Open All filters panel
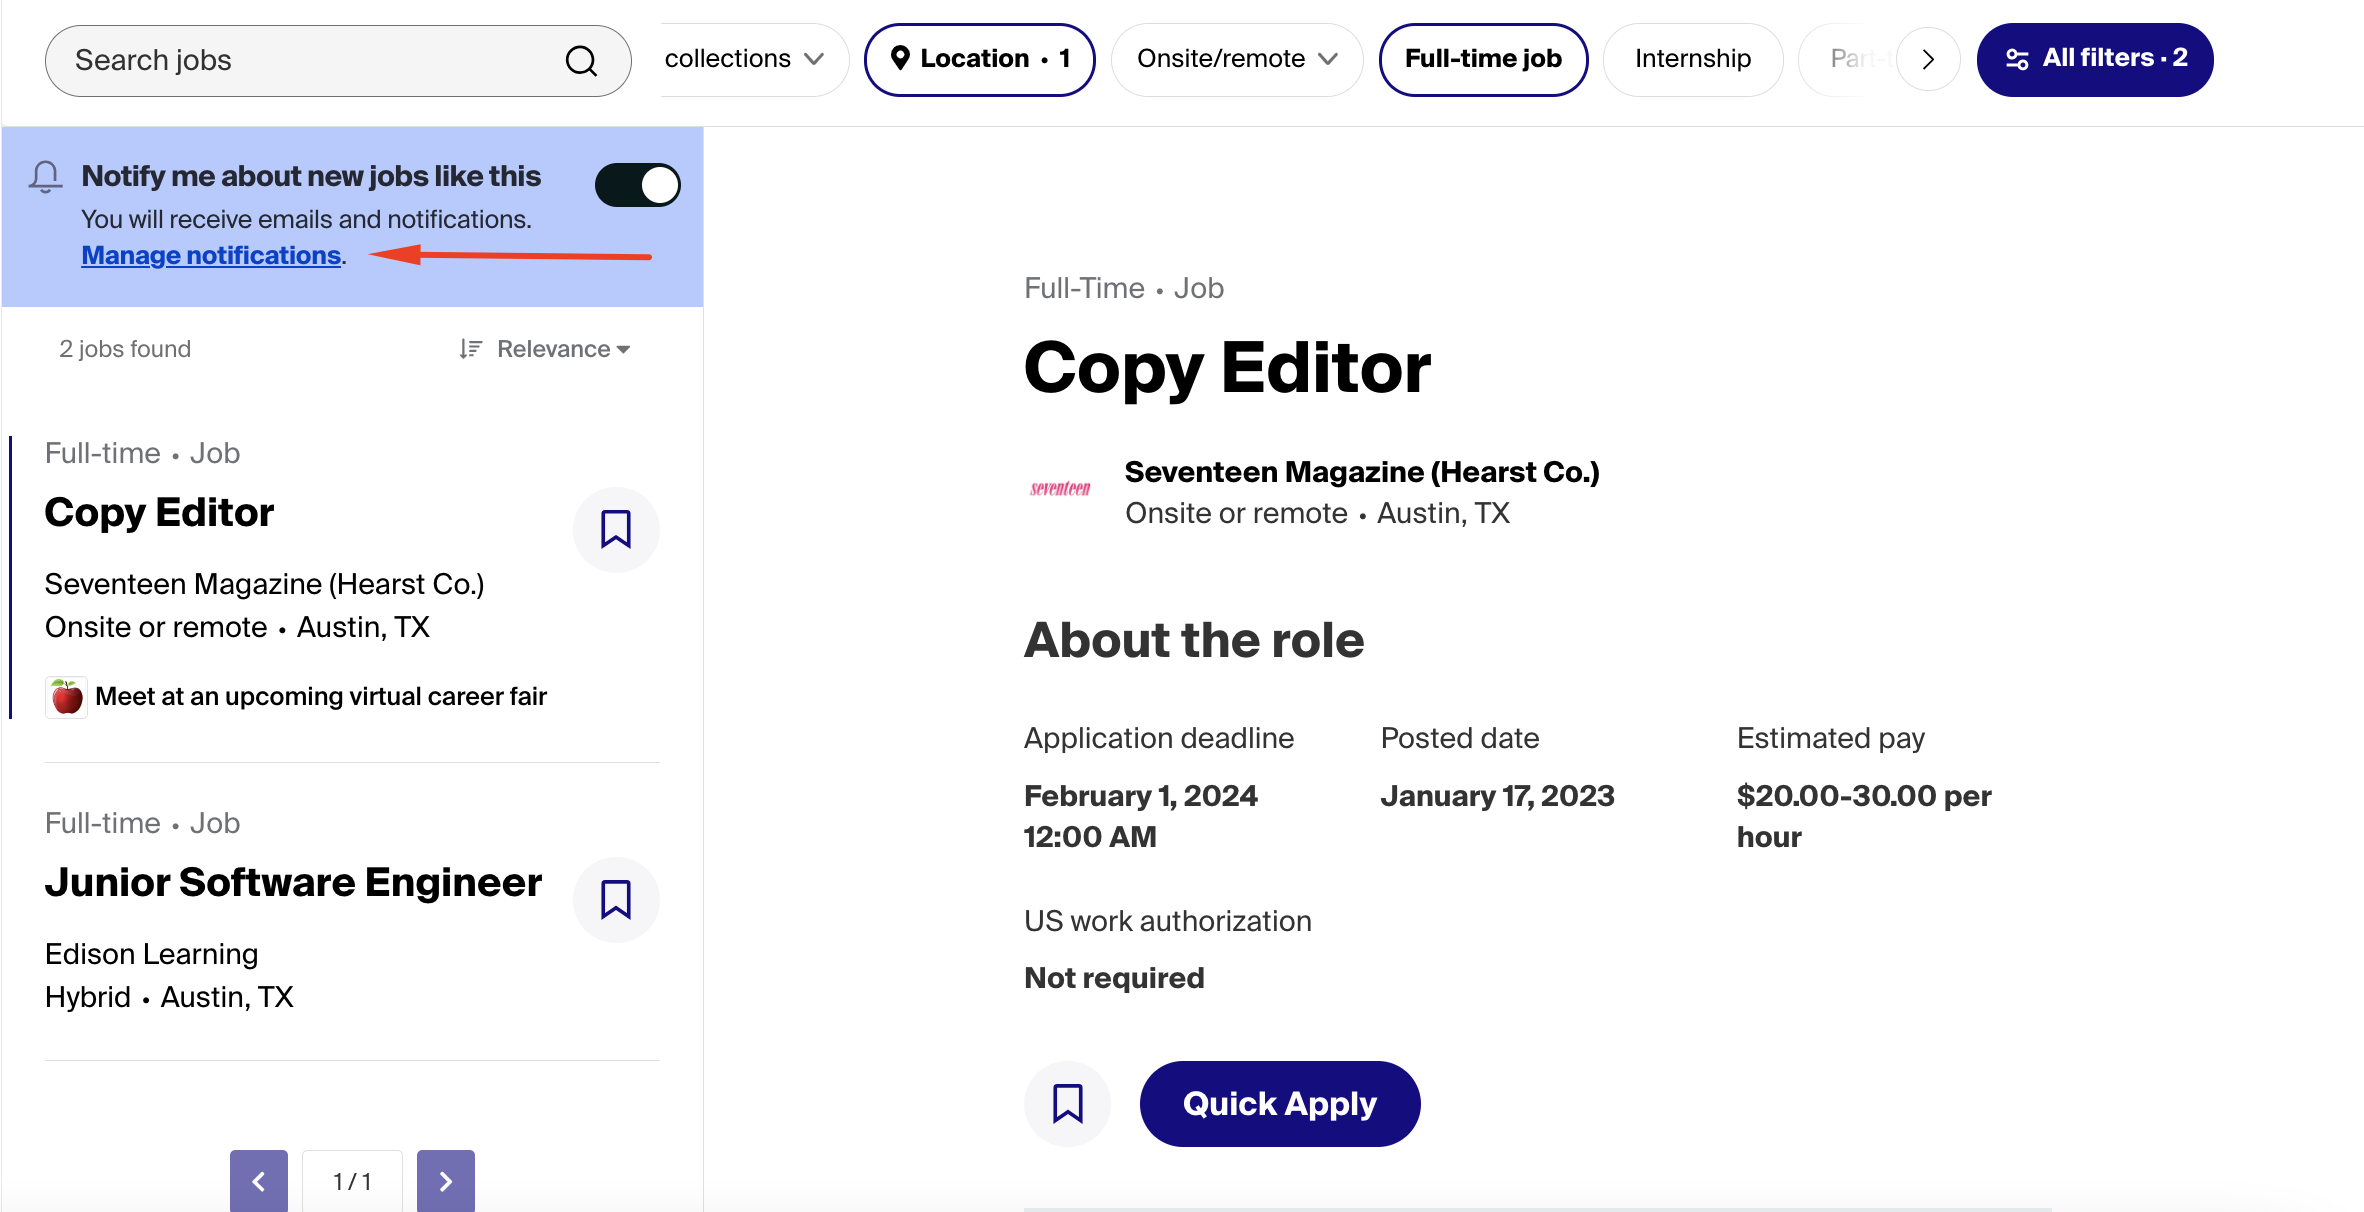 click(x=2095, y=59)
